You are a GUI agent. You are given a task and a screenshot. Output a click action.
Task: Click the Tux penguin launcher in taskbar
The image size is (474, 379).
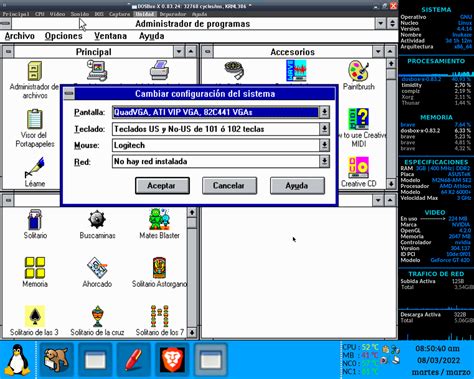tap(17, 360)
